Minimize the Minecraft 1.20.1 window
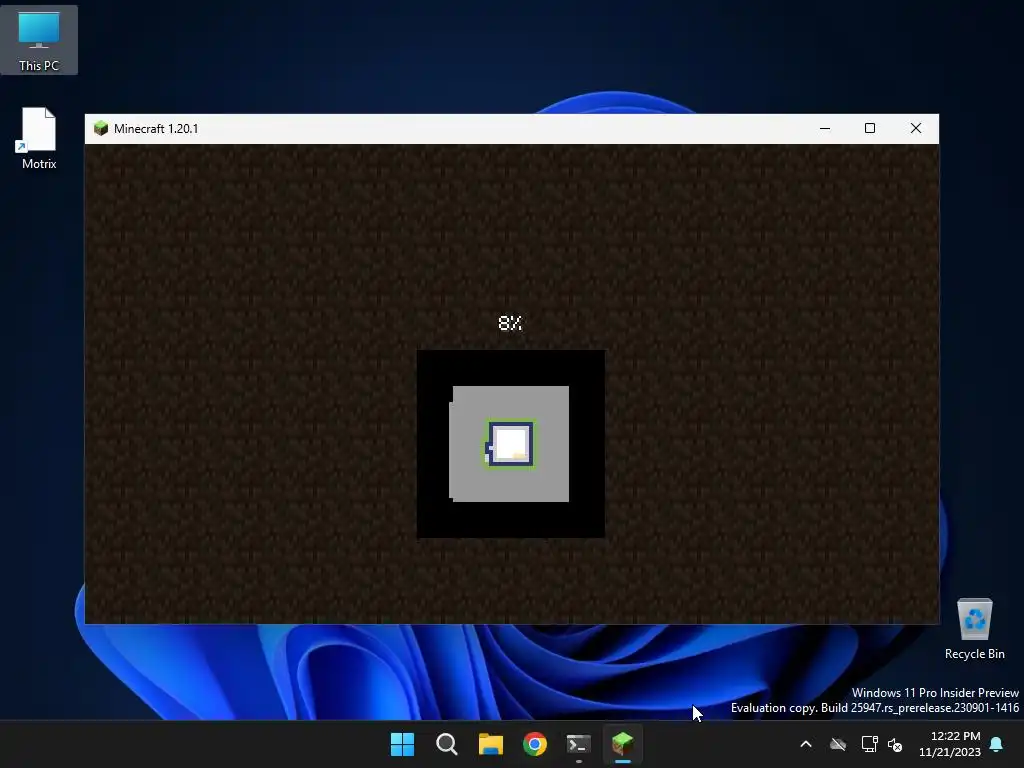The image size is (1024, 768). (x=825, y=129)
